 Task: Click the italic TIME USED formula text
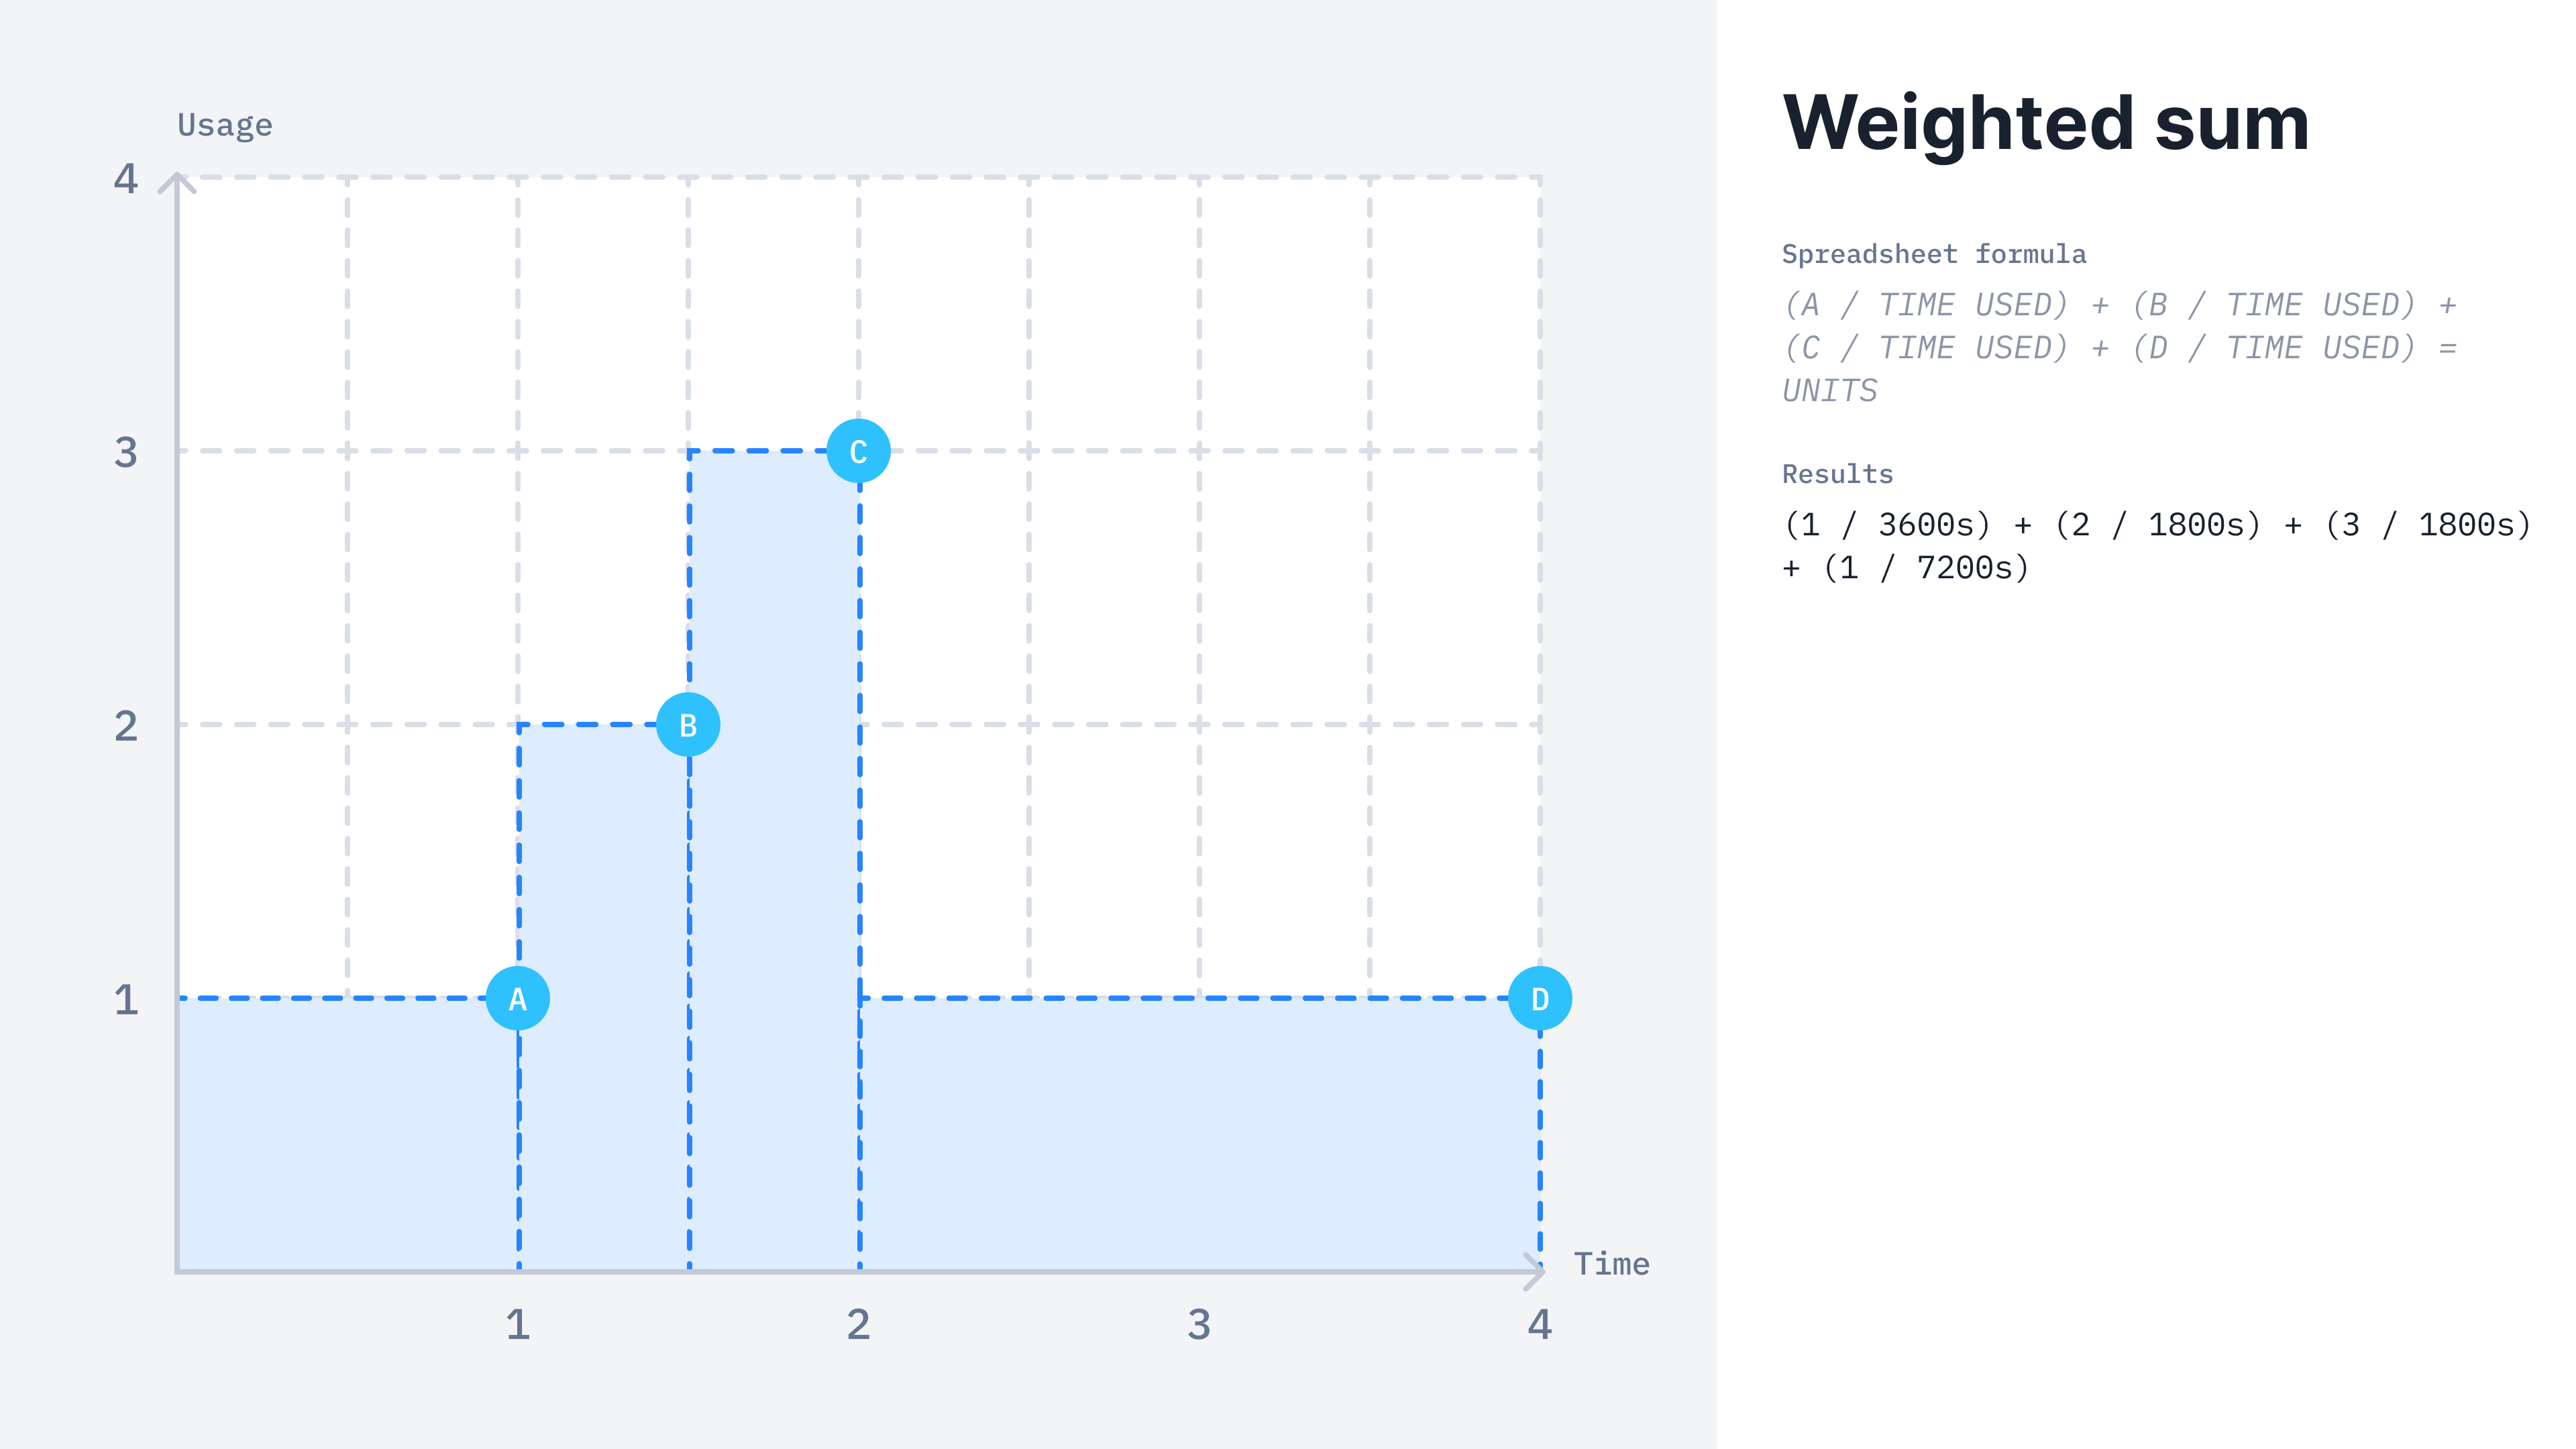[2120, 347]
